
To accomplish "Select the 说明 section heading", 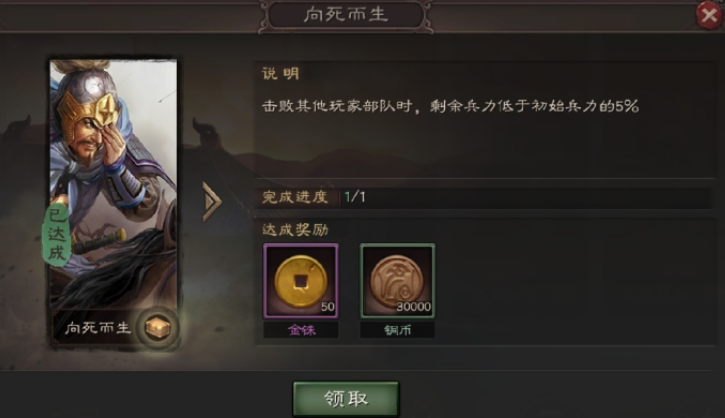I will [x=281, y=74].
